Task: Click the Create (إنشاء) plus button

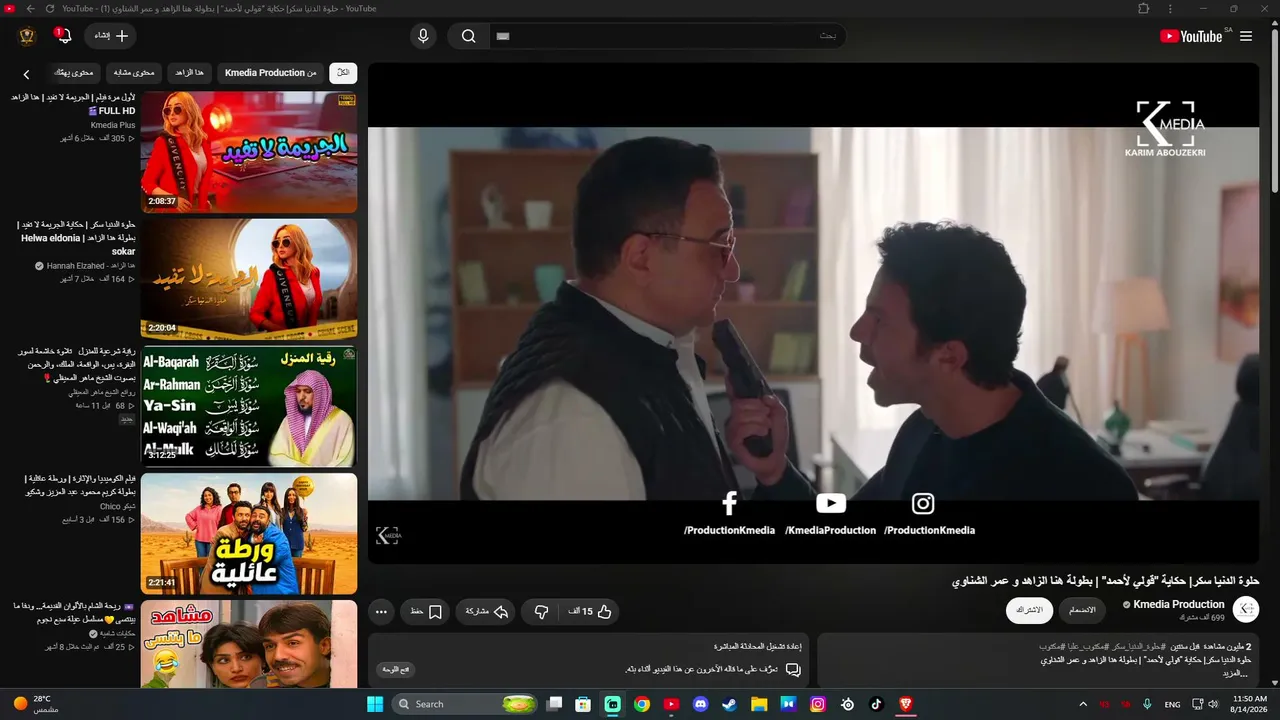Action: click(110, 36)
